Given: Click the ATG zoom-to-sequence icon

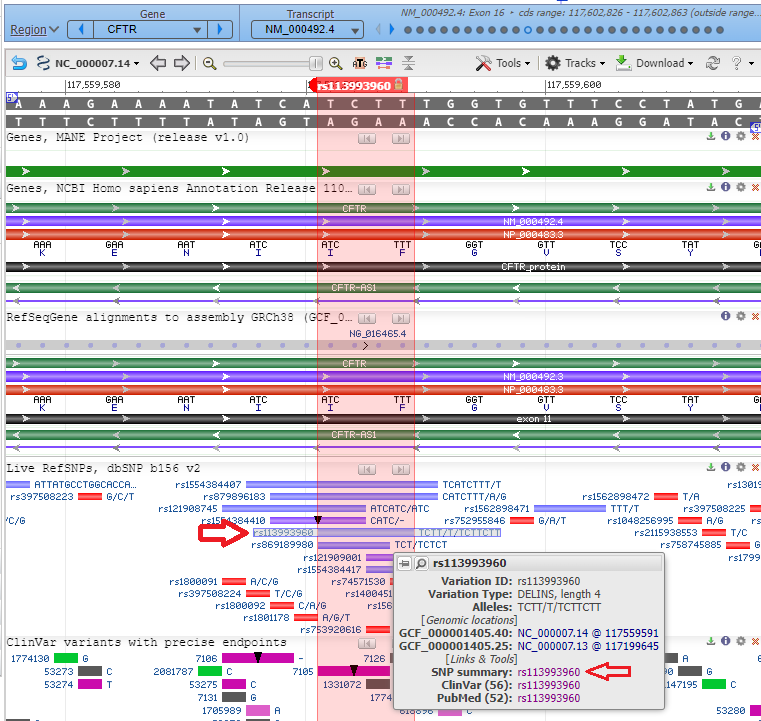Looking at the screenshot, I should 360,64.
